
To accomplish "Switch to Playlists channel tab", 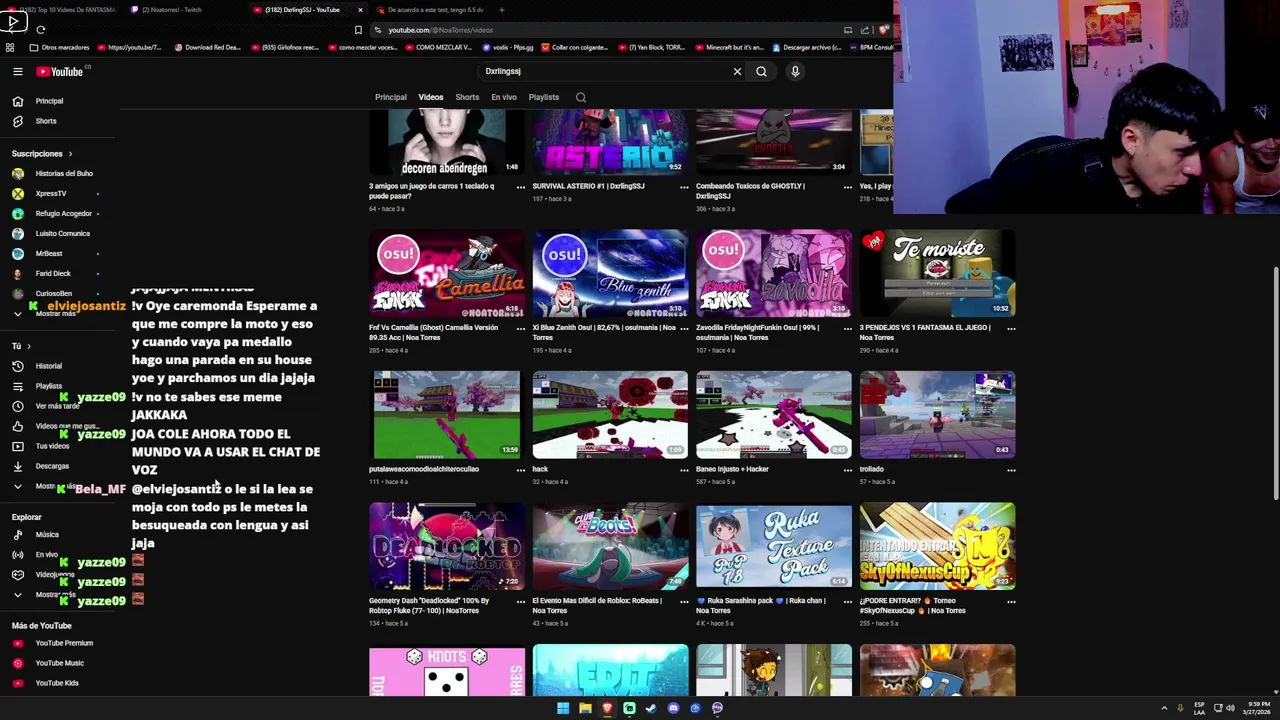I will [544, 97].
